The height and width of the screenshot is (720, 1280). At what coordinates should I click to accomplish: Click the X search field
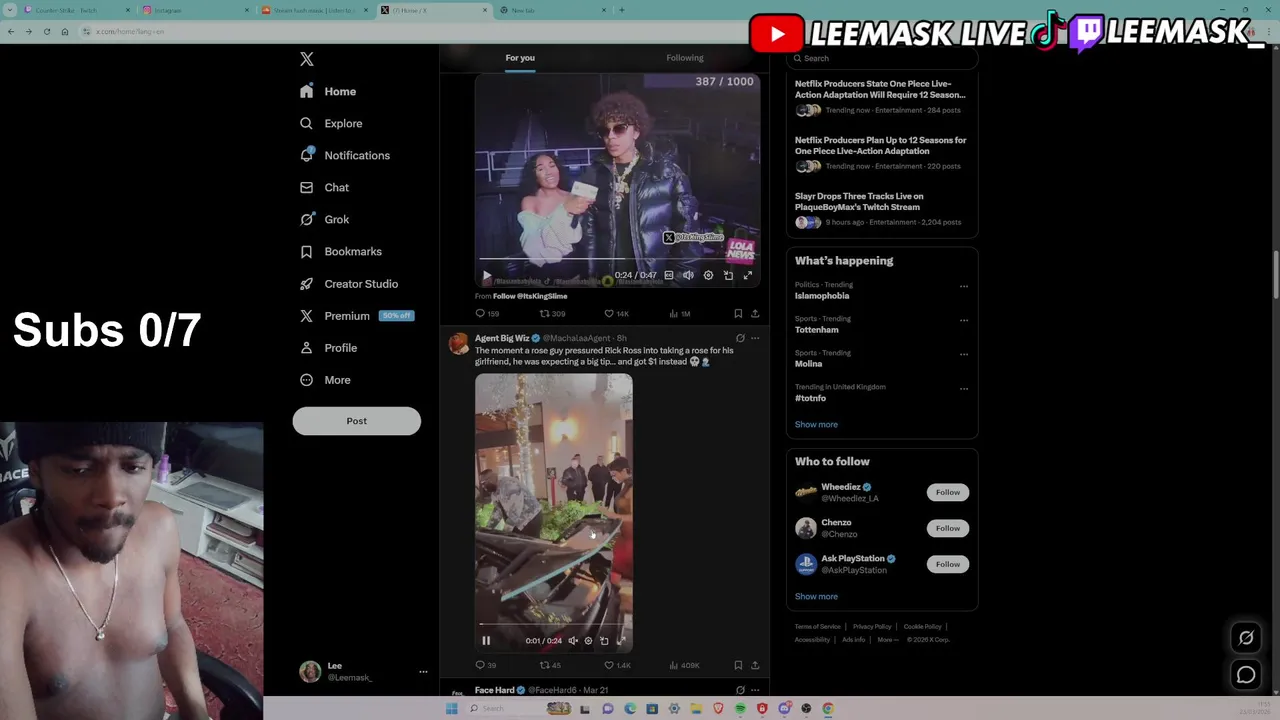click(882, 58)
